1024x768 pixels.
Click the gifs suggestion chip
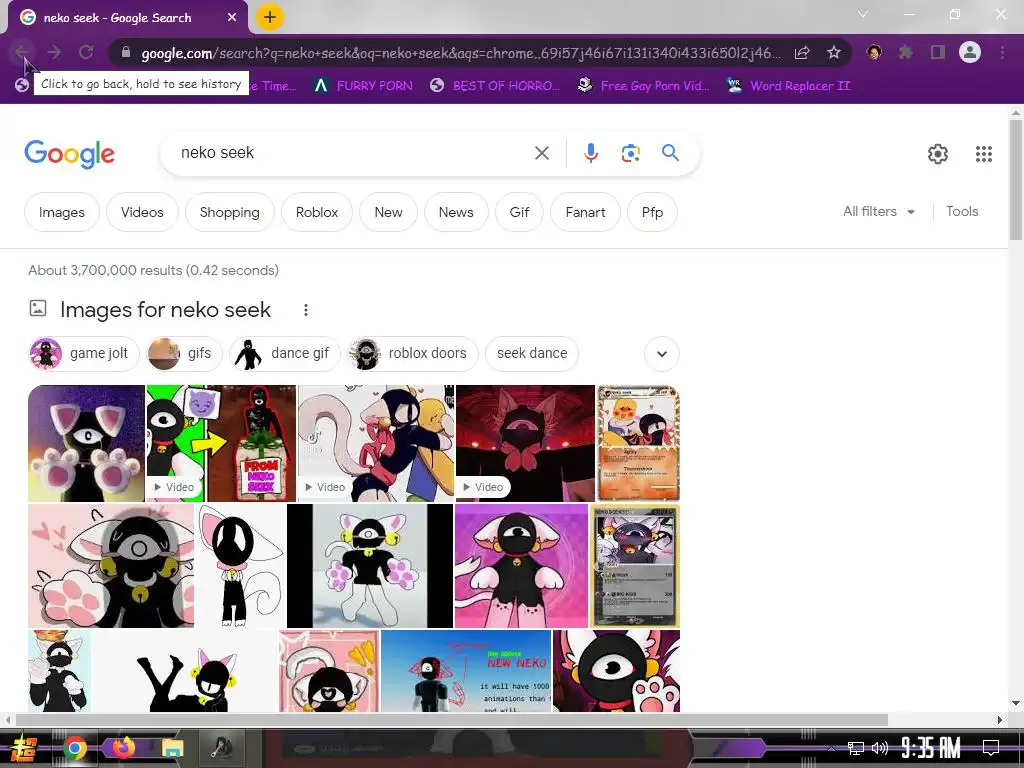pyautogui.click(x=184, y=353)
